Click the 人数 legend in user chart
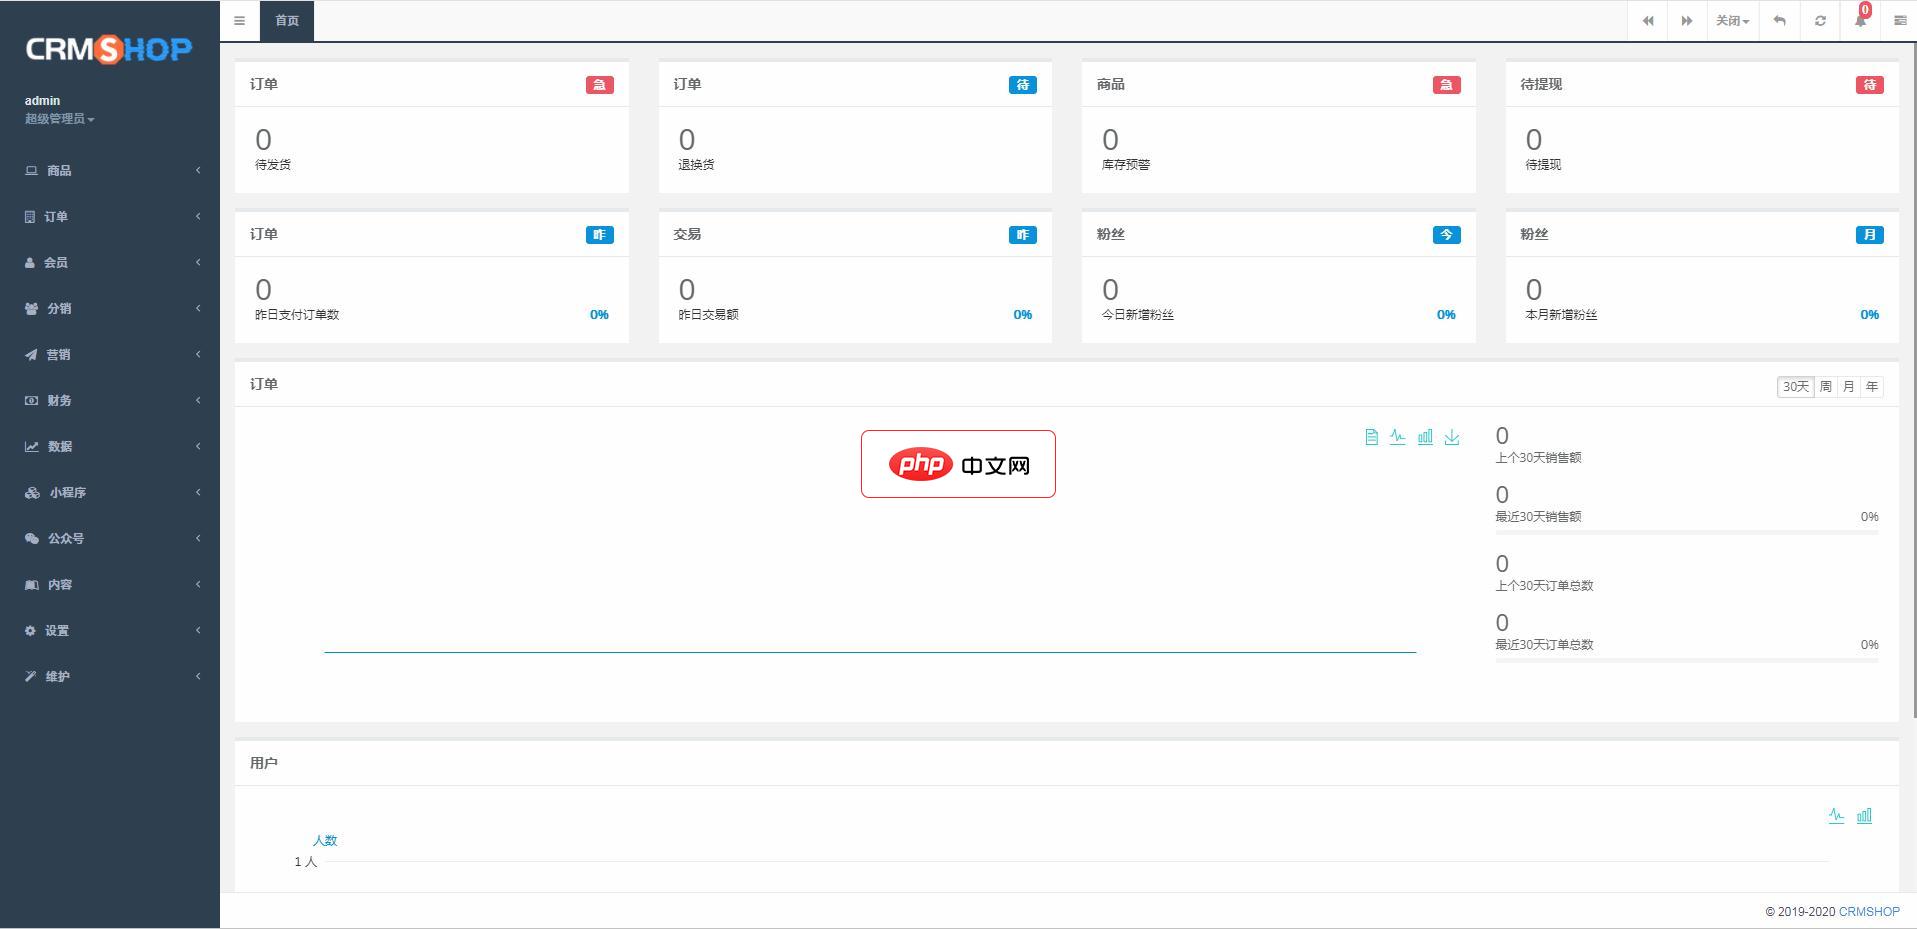 tap(325, 841)
